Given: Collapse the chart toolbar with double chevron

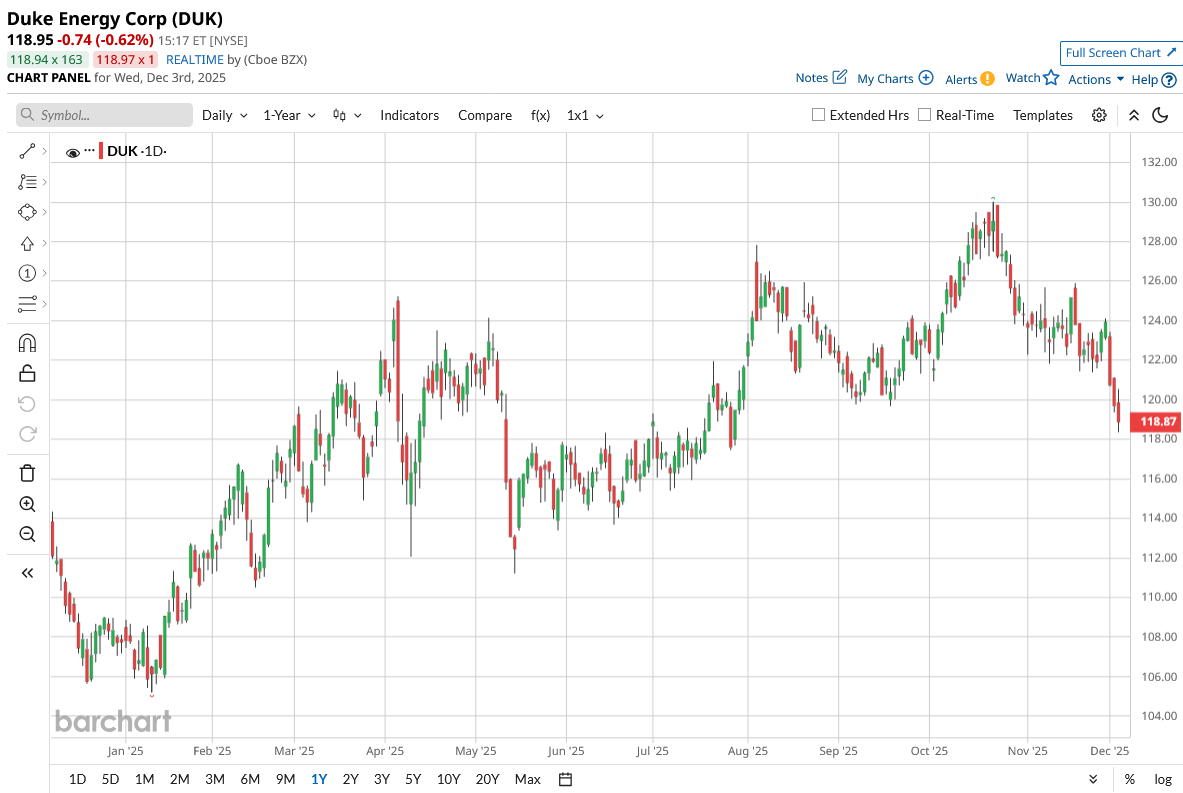Looking at the screenshot, I should tap(1134, 115).
